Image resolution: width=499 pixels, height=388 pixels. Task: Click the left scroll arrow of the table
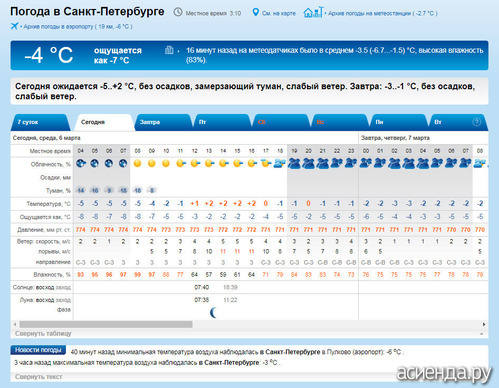pyautogui.click(x=15, y=324)
